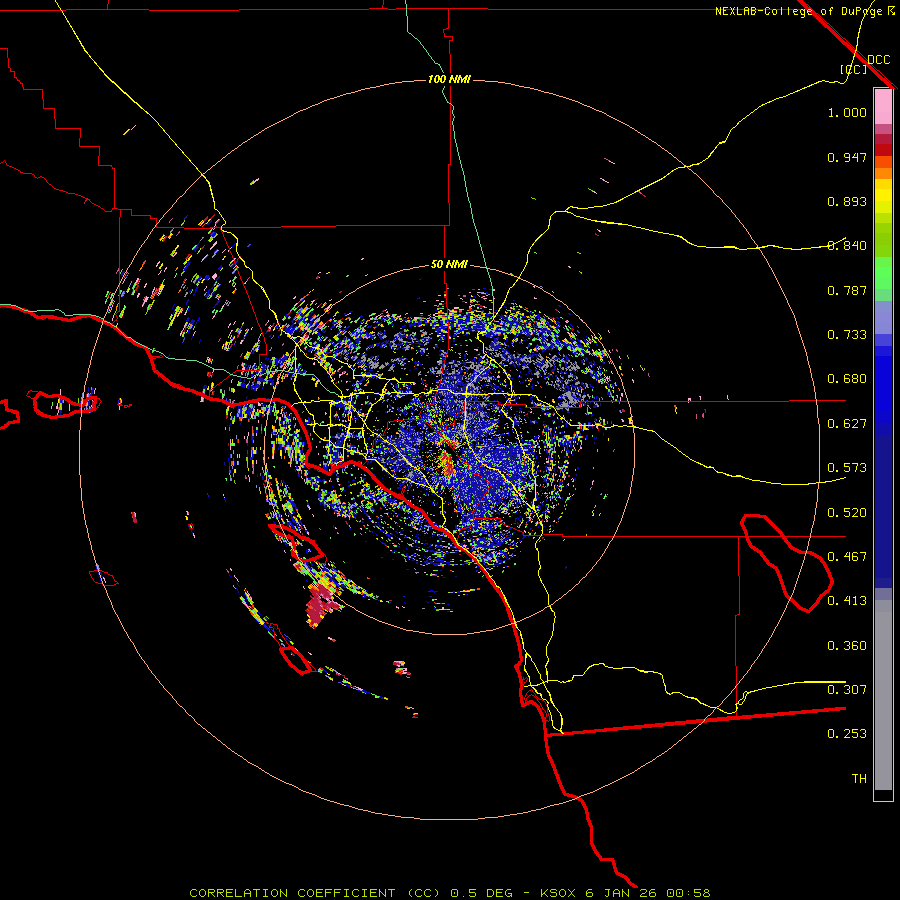Click the 00:58 timestamp
This screenshot has height=900, width=900.
(x=686, y=893)
